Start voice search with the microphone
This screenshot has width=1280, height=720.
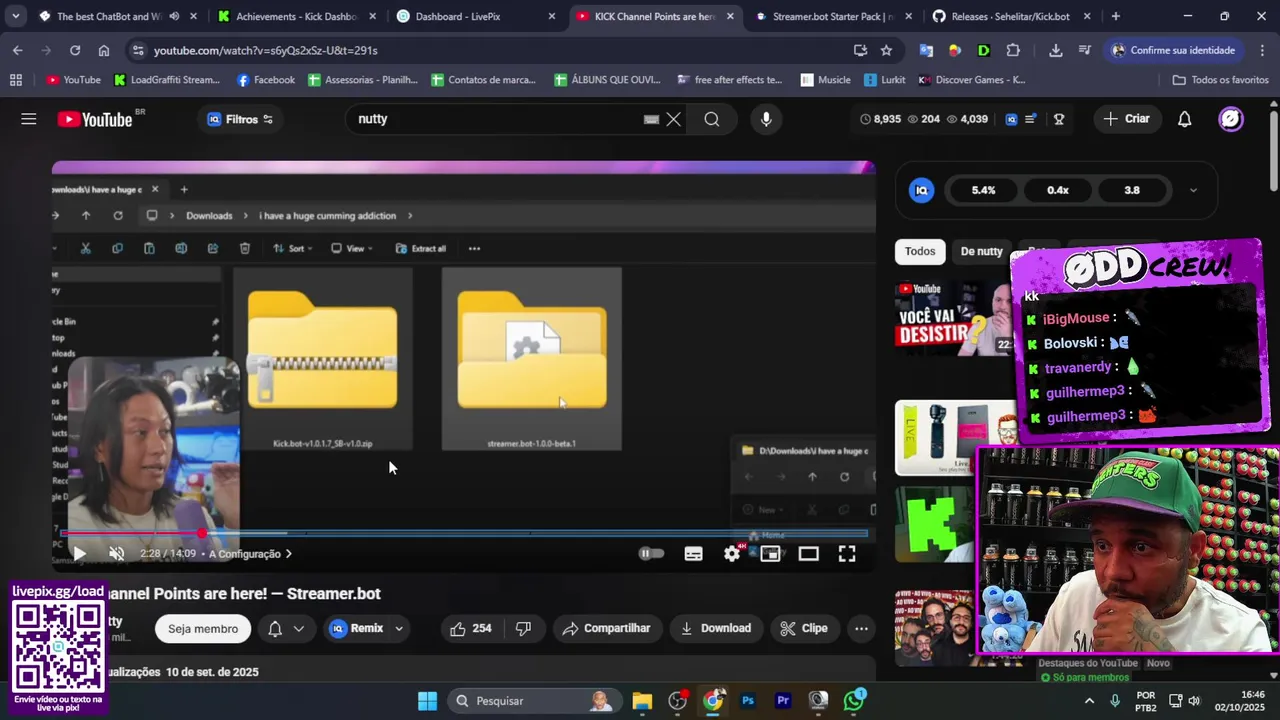pyautogui.click(x=766, y=119)
